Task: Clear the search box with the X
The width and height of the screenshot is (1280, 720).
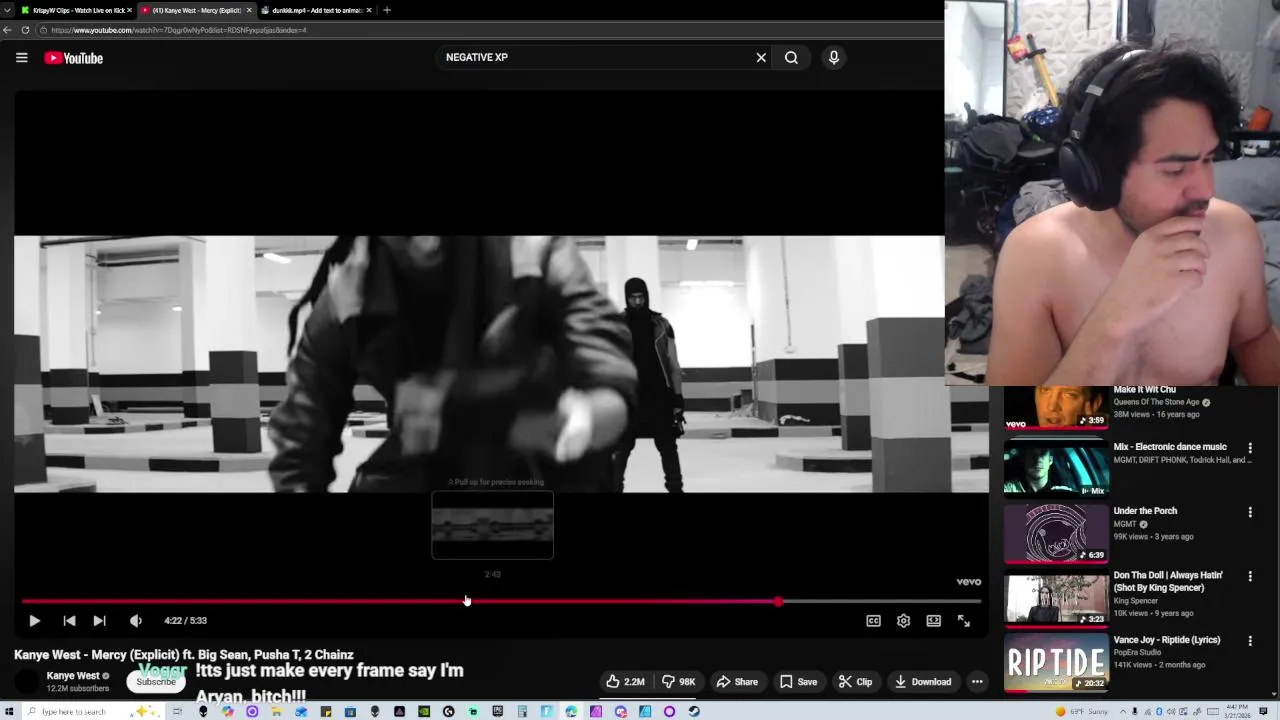Action: pos(761,58)
